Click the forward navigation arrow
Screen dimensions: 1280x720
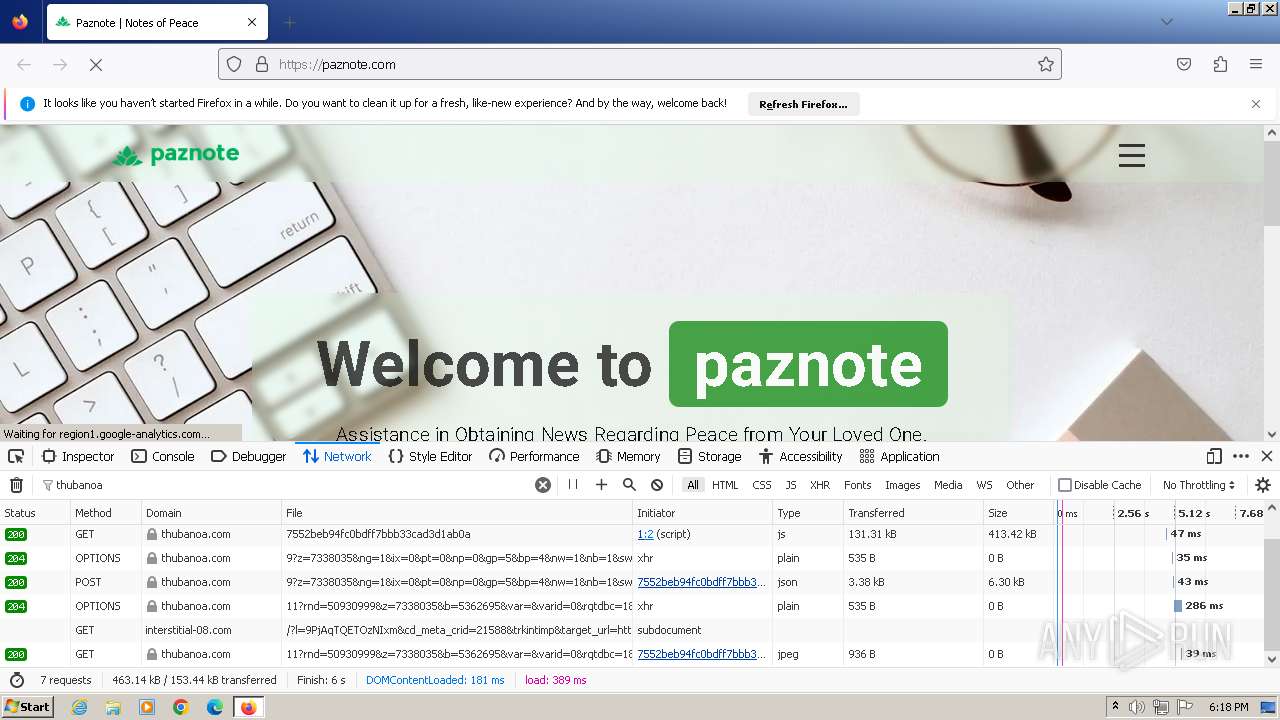click(x=60, y=64)
